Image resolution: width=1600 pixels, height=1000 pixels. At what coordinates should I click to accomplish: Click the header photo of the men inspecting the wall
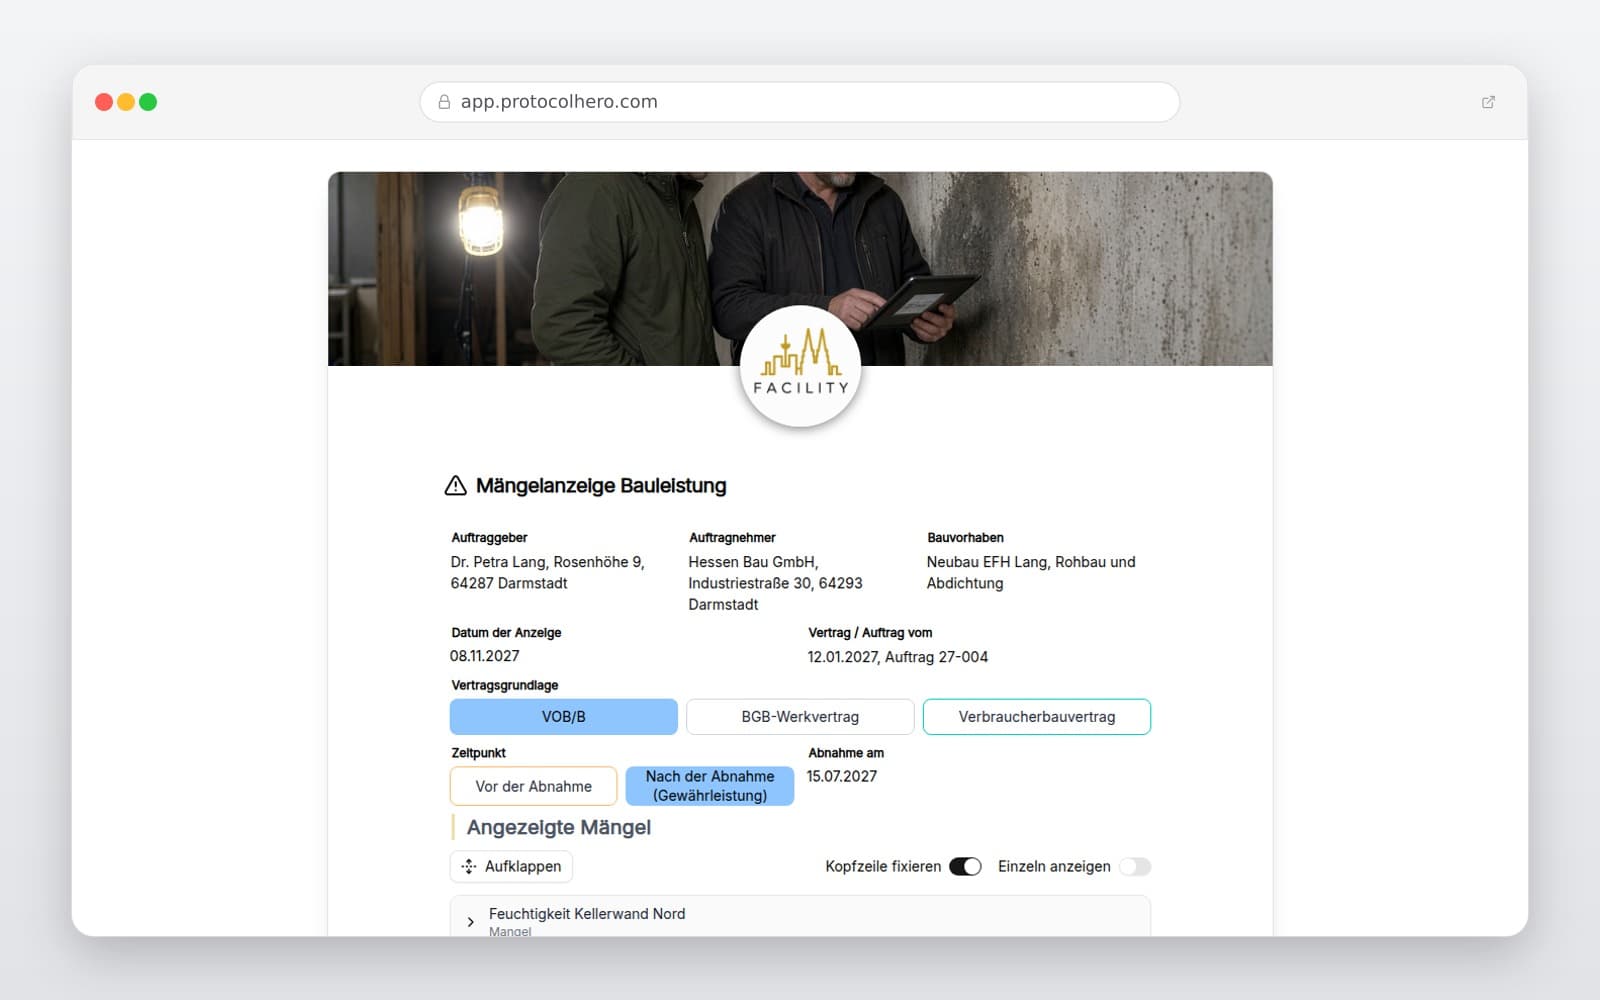pyautogui.click(x=800, y=268)
